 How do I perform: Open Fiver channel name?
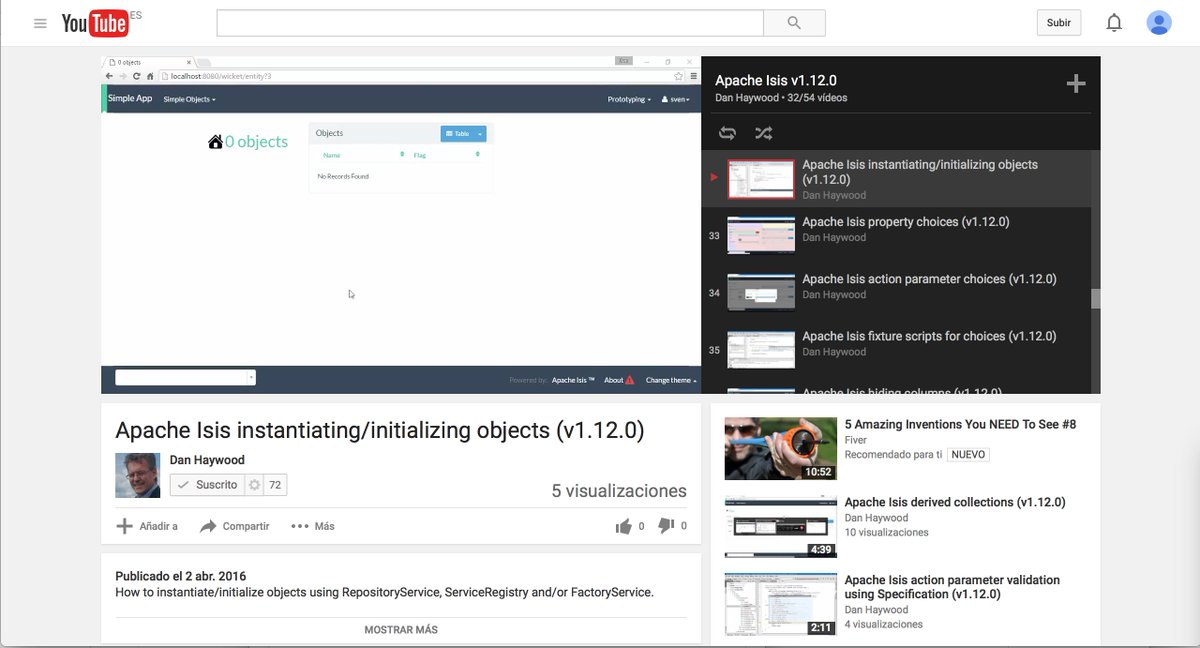856,440
